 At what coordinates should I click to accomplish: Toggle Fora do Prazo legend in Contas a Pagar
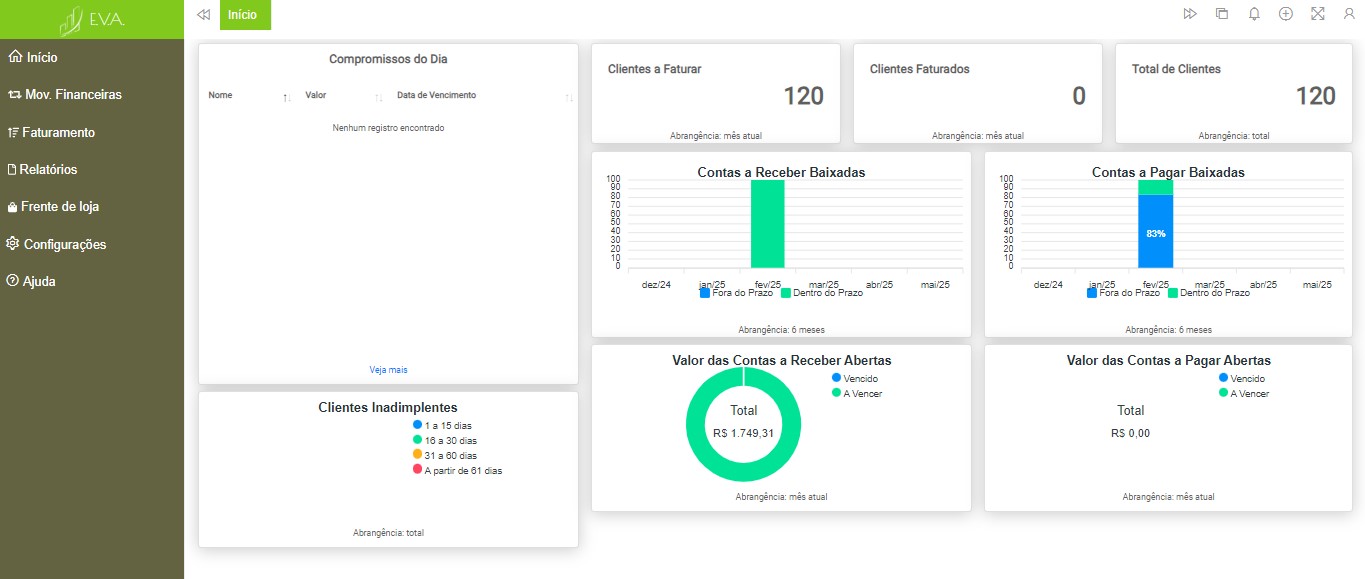tap(1125, 293)
